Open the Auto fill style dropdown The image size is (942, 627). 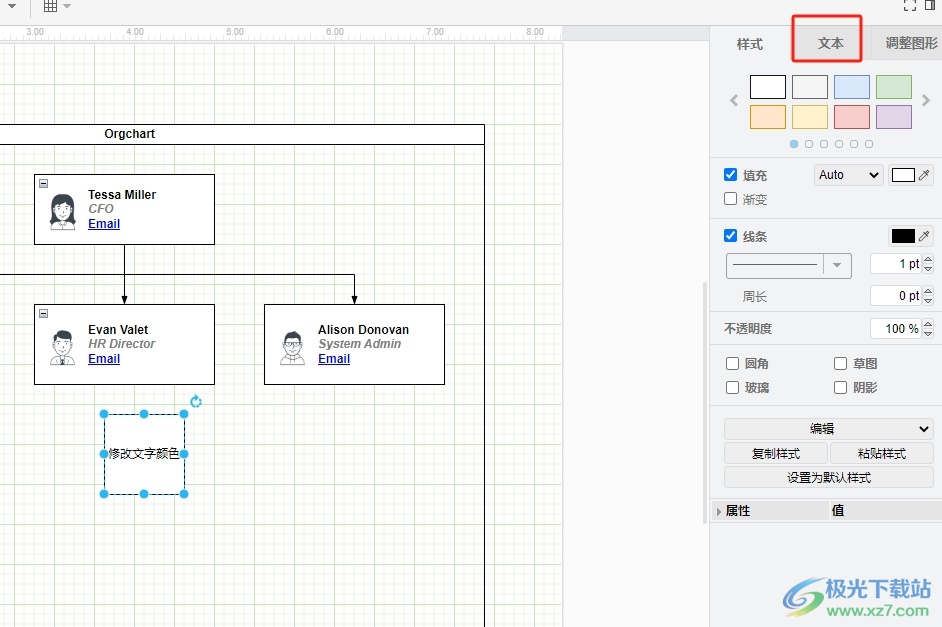(849, 175)
